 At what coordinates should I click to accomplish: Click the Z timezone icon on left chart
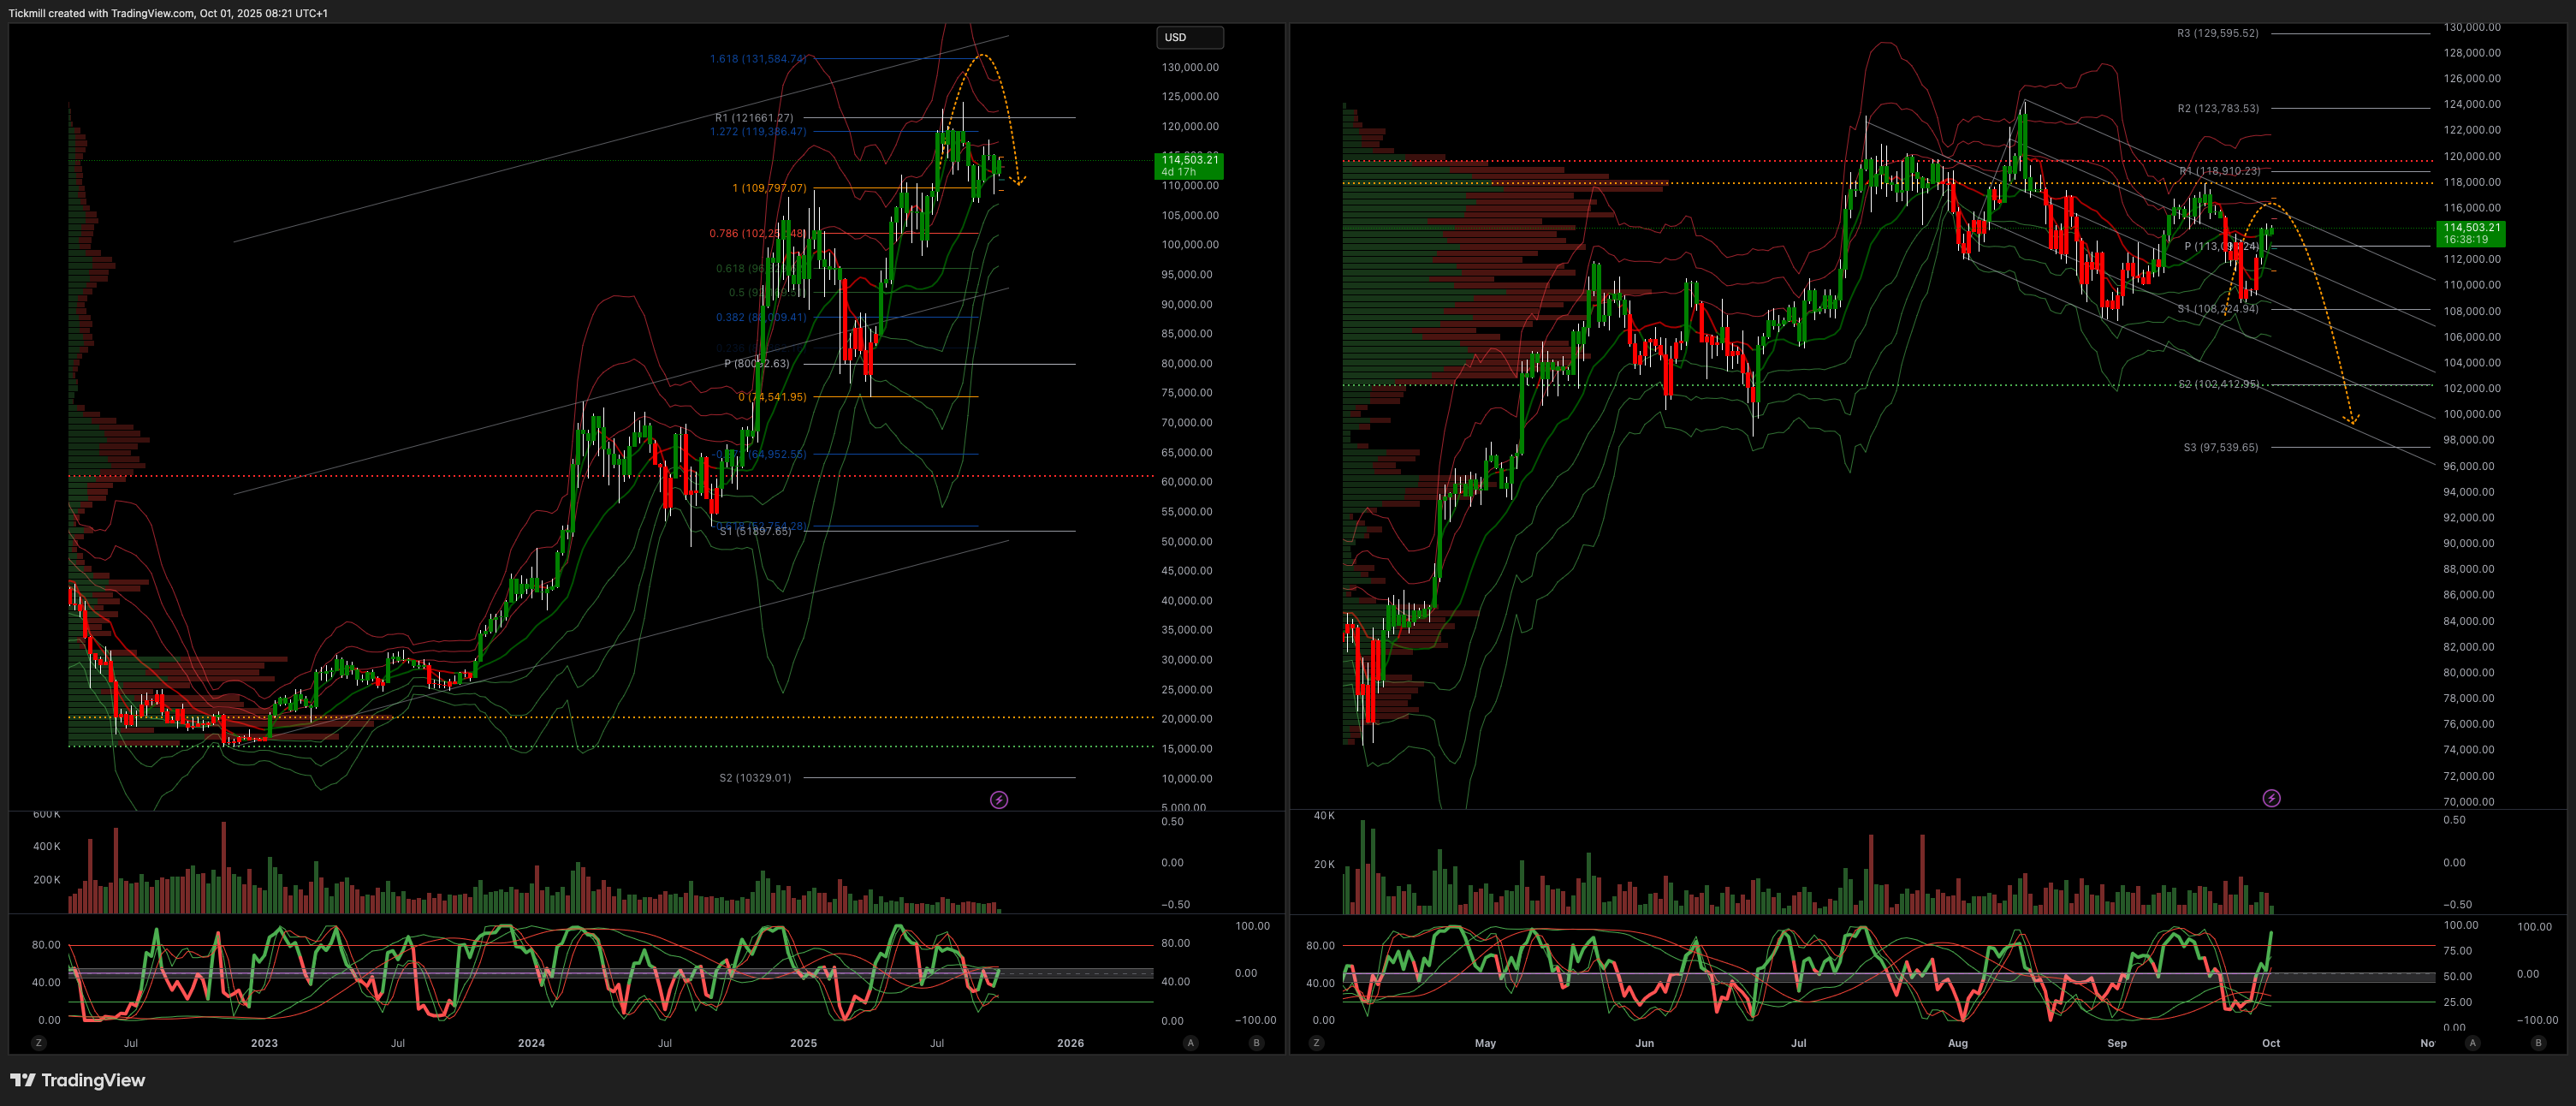coord(38,1043)
